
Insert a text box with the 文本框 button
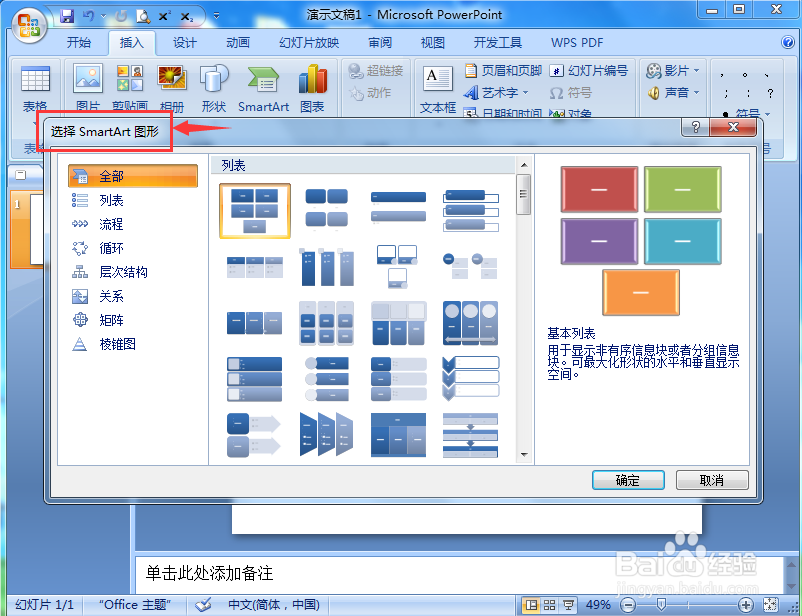438,88
